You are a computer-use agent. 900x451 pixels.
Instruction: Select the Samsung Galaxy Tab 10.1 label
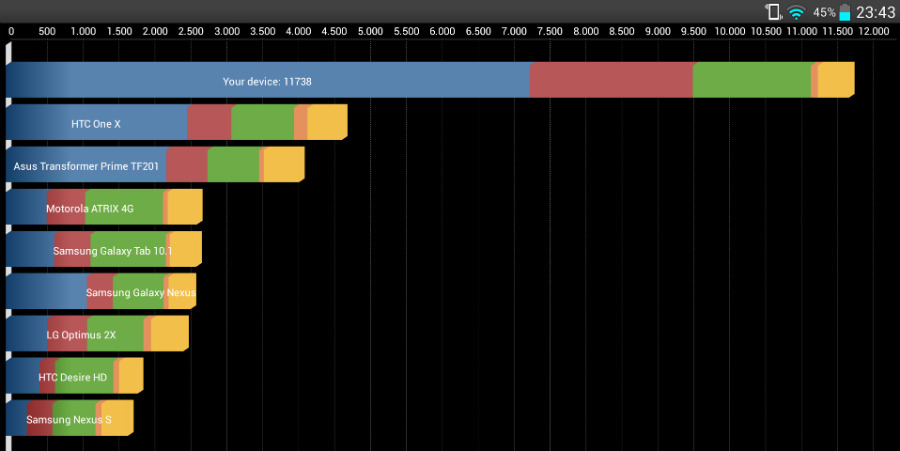coord(112,251)
